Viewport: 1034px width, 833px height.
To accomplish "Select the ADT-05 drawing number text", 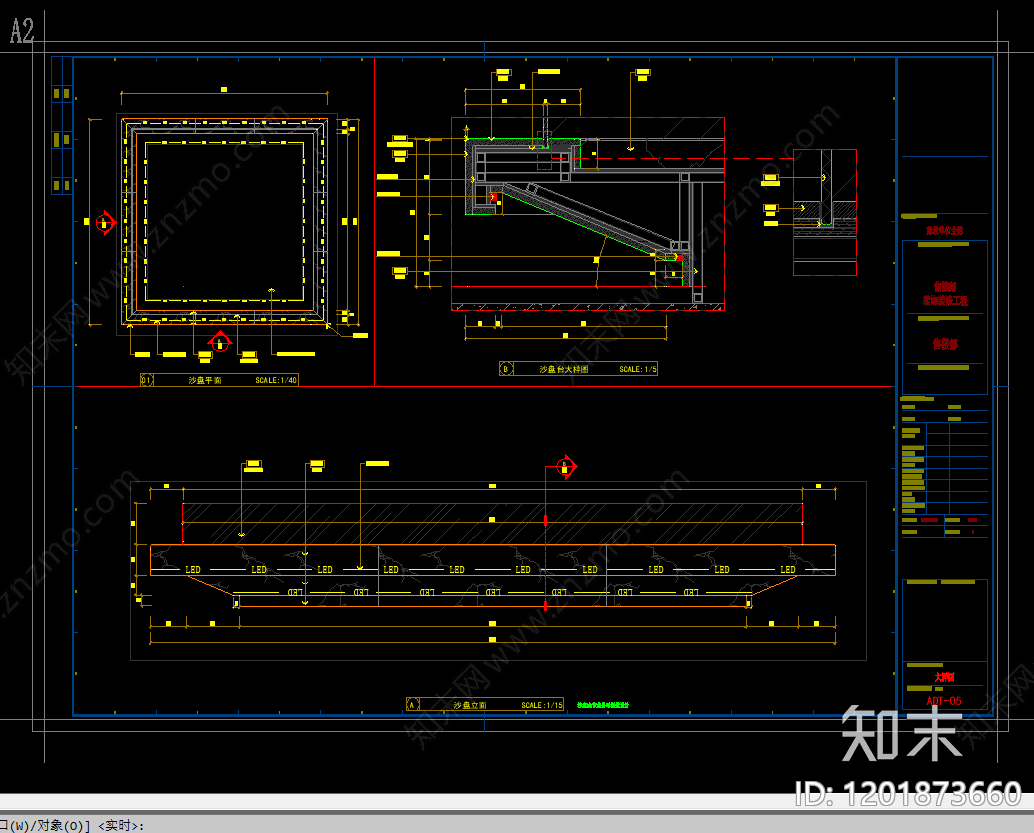I will (944, 701).
